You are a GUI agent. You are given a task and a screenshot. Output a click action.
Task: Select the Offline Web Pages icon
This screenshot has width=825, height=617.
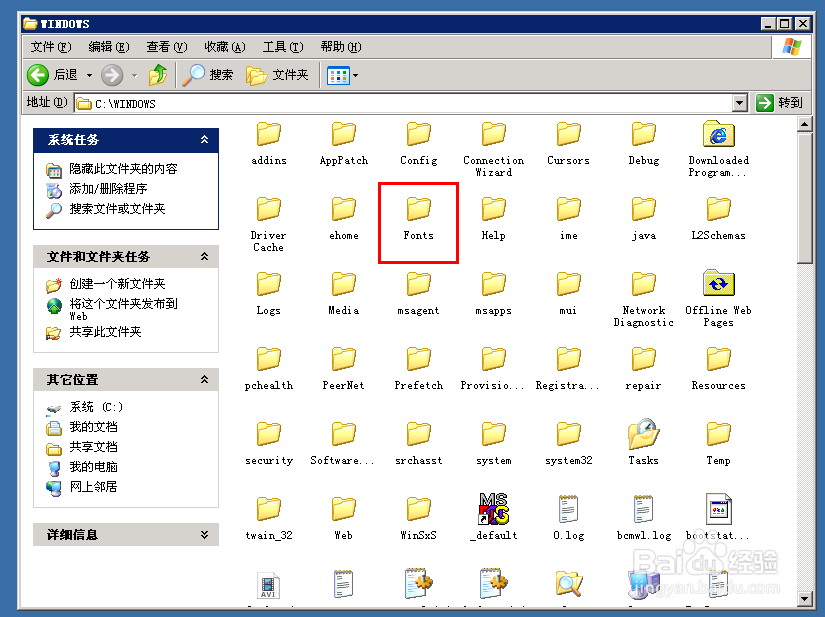(718, 283)
